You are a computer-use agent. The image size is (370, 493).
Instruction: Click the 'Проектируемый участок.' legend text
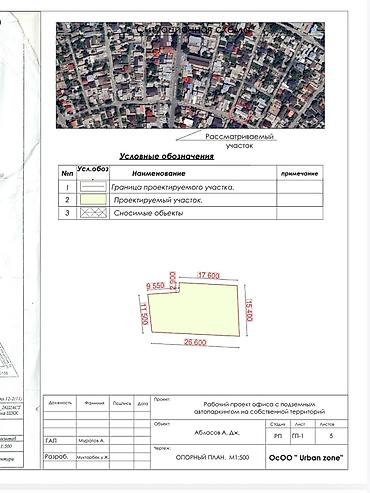pos(158,200)
